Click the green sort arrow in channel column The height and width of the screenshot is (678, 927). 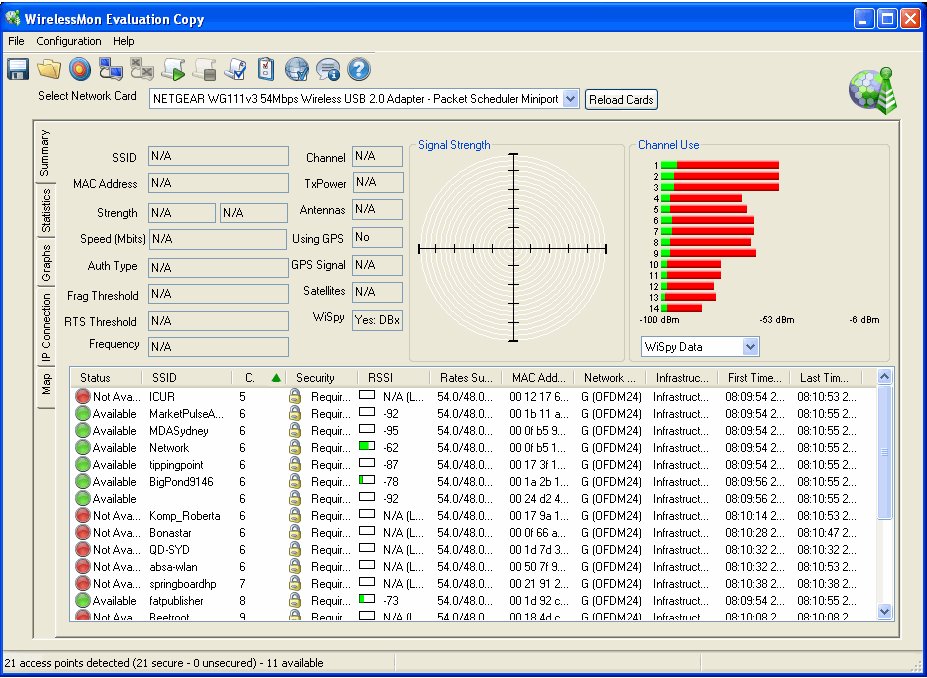click(276, 378)
